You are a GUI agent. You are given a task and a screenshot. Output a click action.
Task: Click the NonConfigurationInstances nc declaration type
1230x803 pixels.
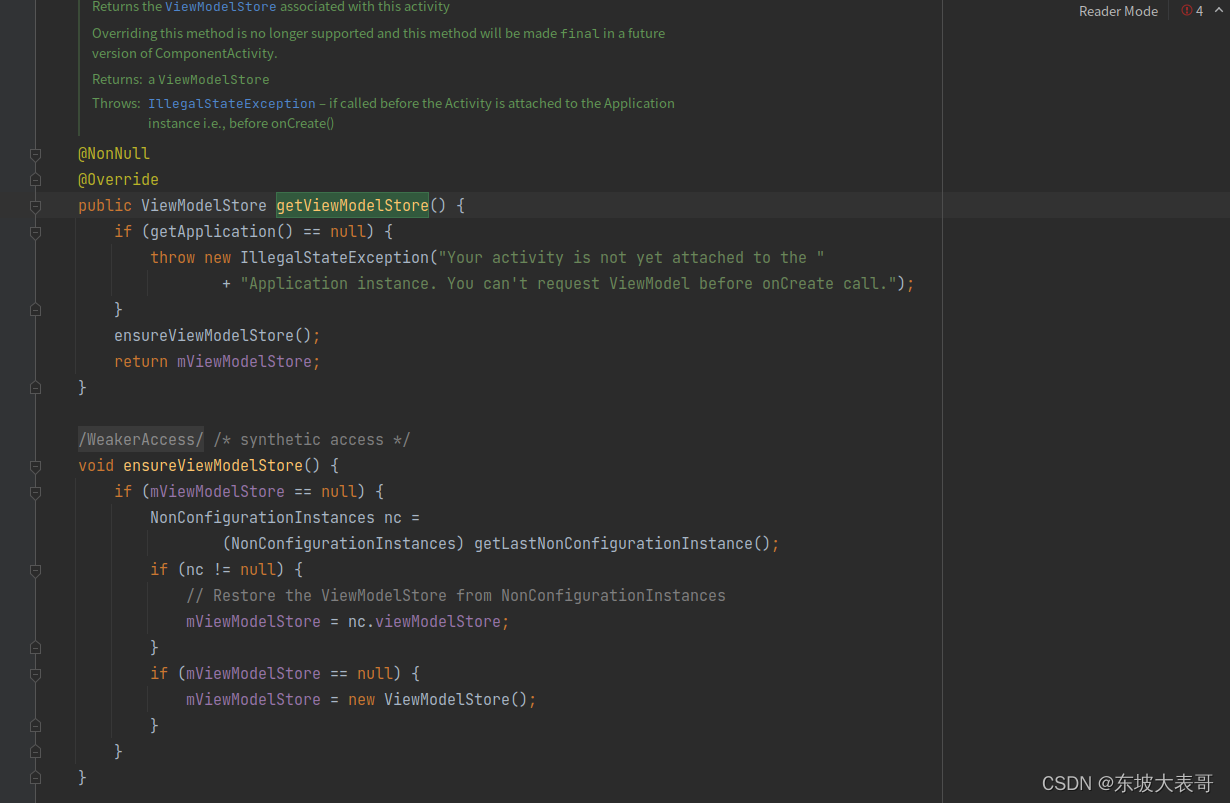click(262, 517)
